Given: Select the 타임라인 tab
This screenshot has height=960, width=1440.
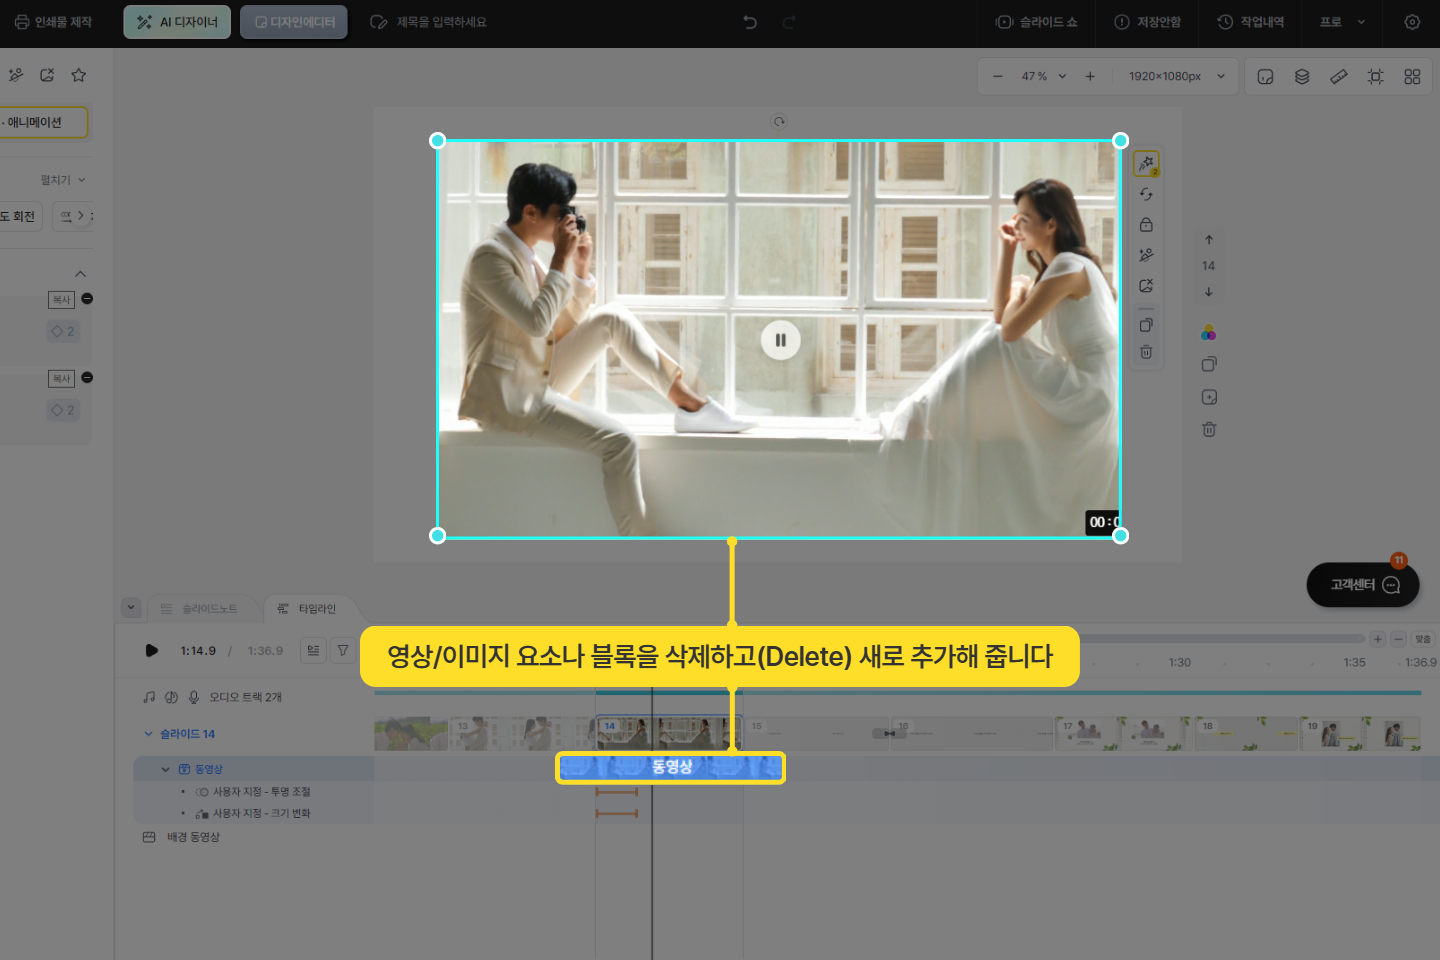Looking at the screenshot, I should 308,608.
